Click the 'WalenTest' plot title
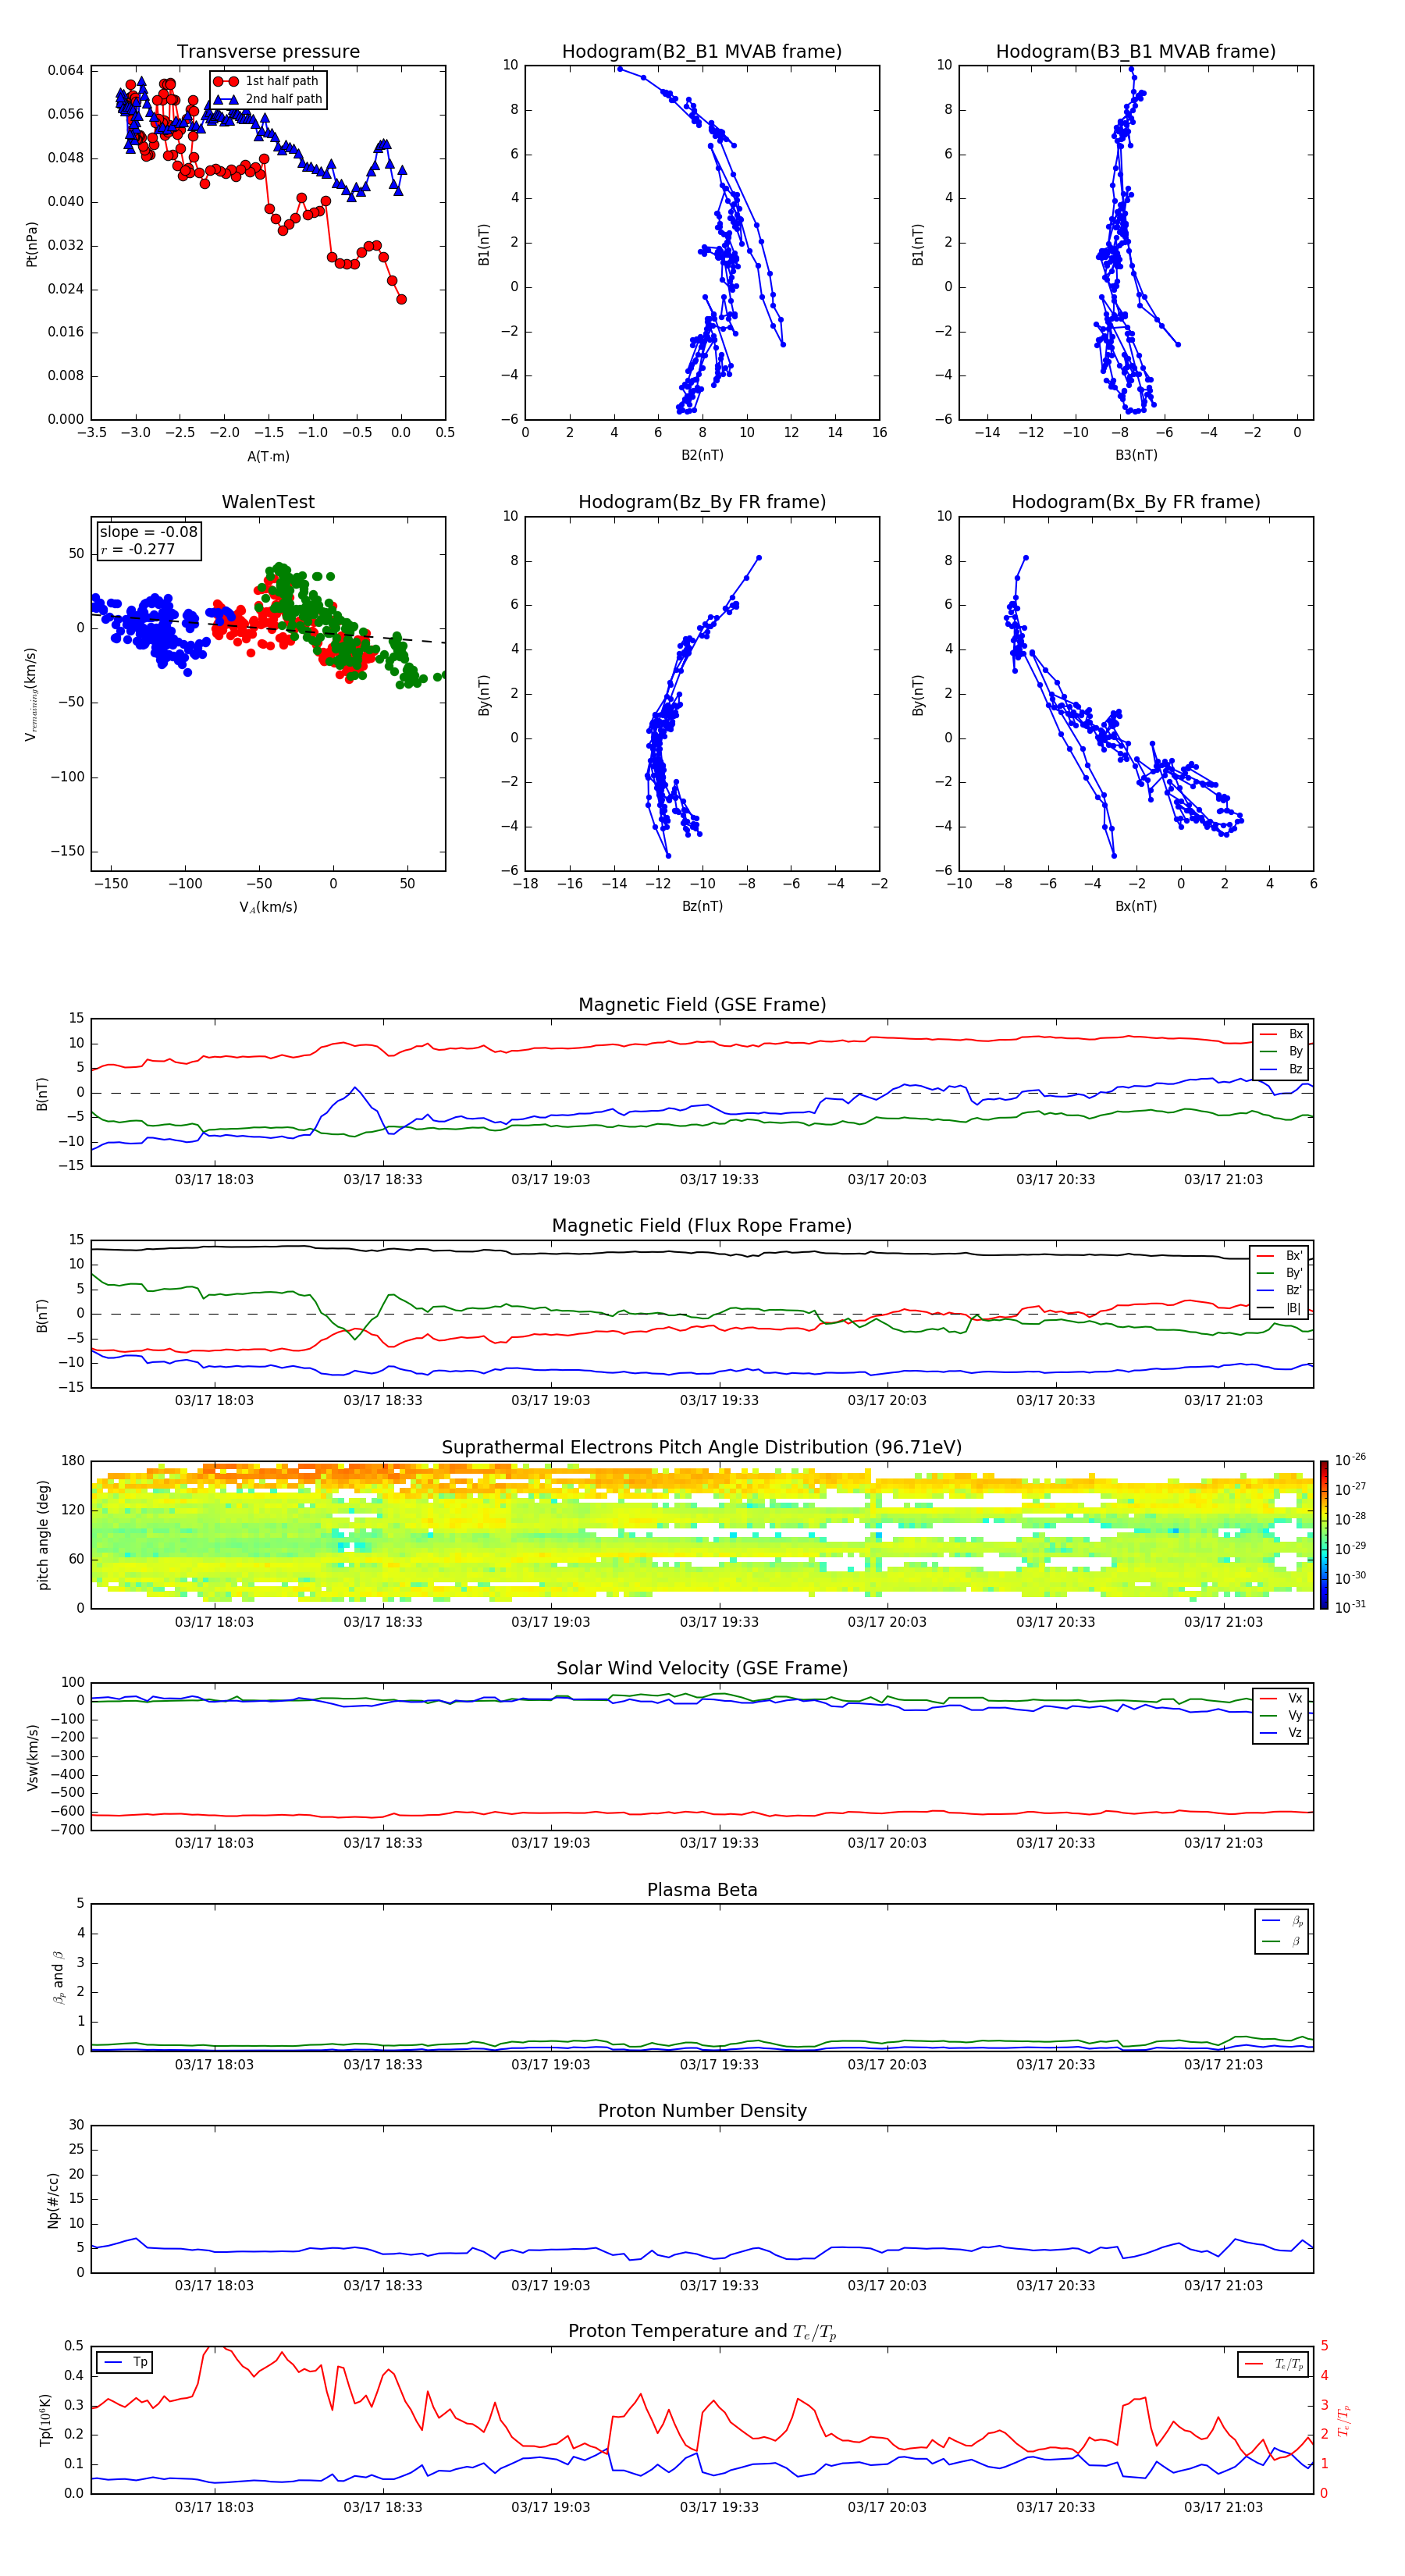Image resolution: width=1405 pixels, height=2576 pixels. pyautogui.click(x=268, y=502)
